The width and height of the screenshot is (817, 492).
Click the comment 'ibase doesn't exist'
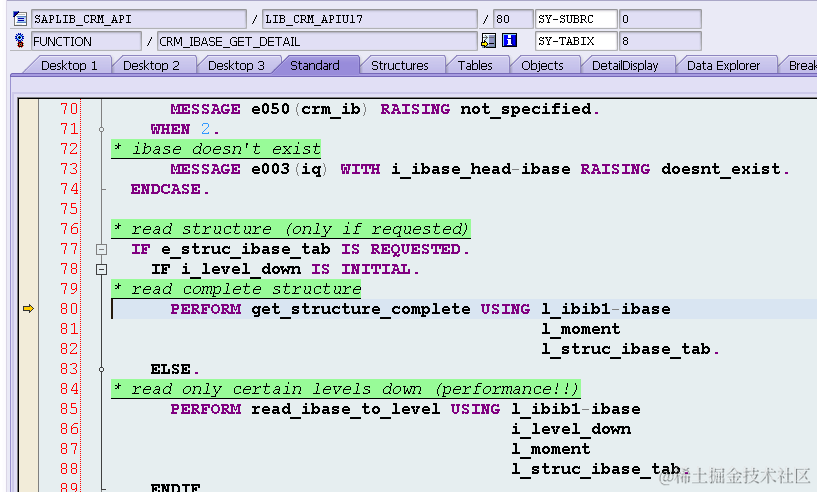click(216, 149)
